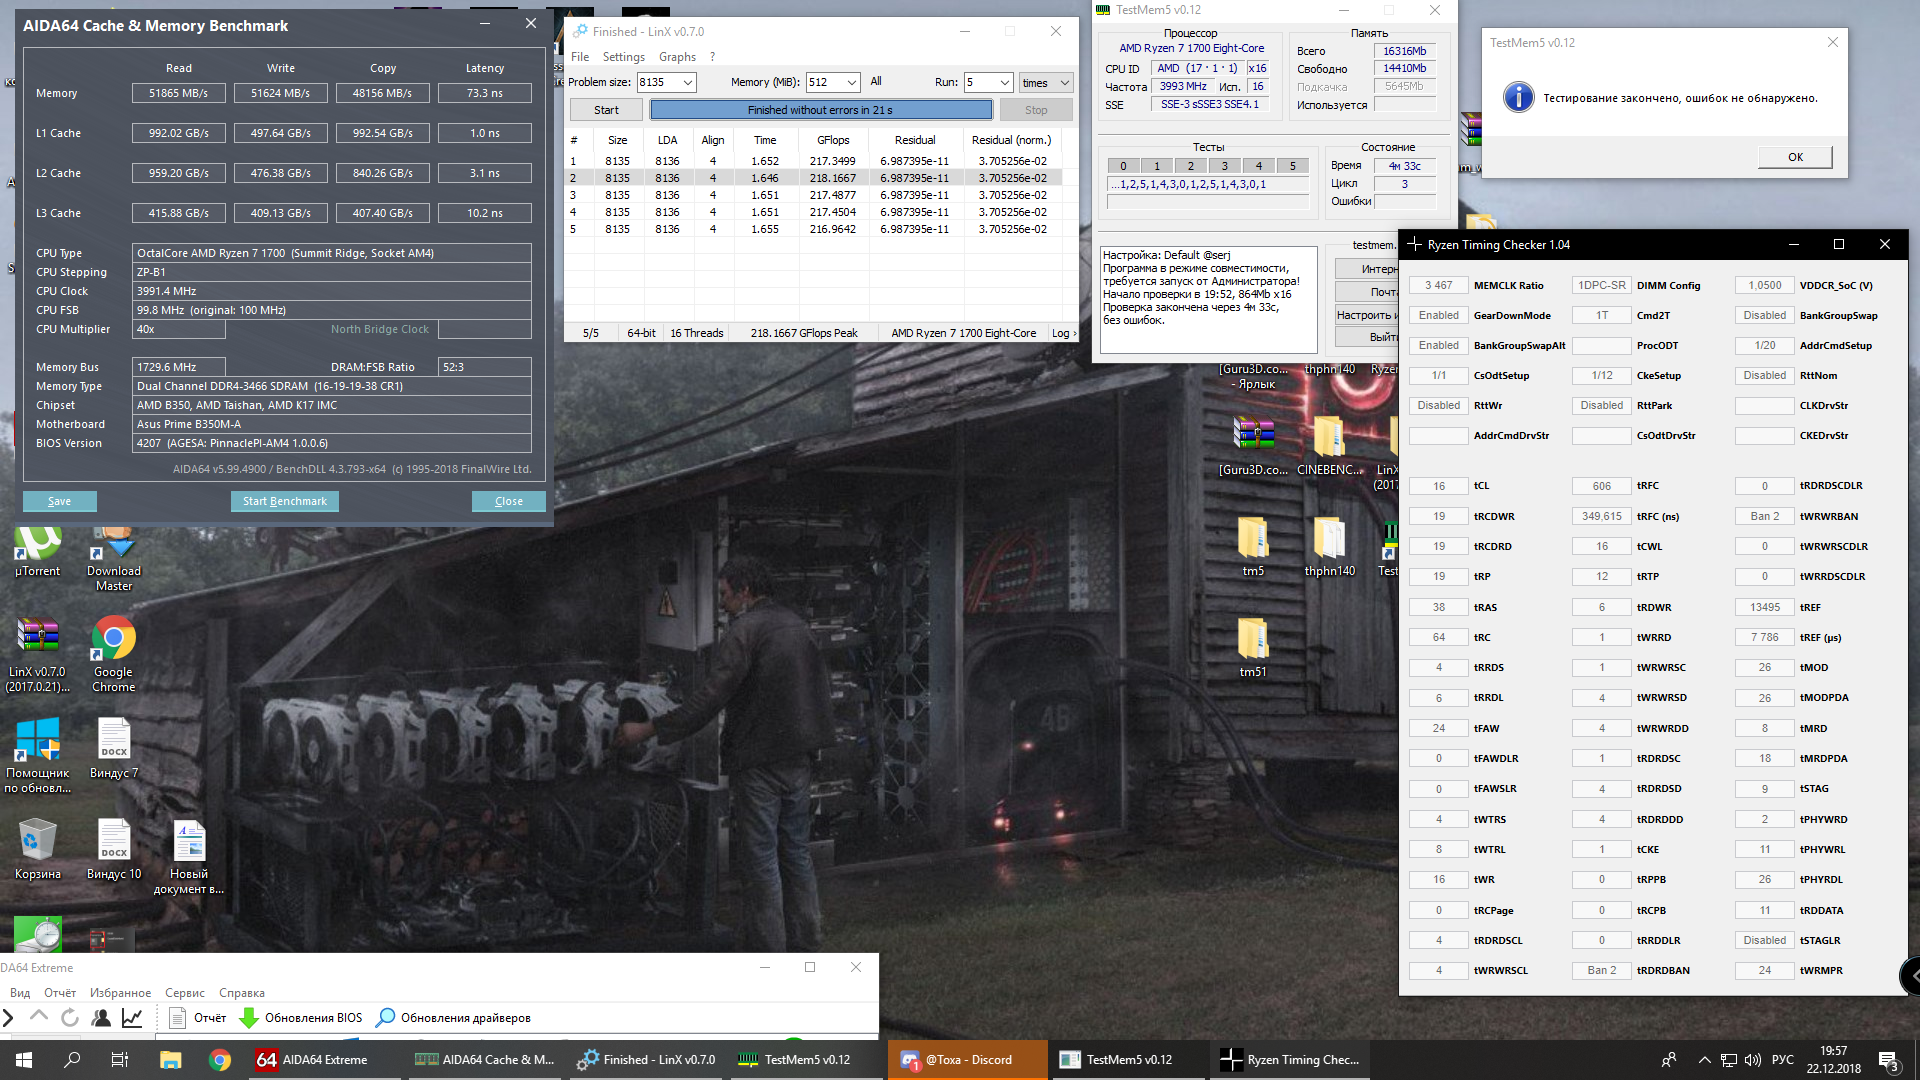Open the Сервис menu in AIDA64 Extreme
This screenshot has width=1920, height=1080.
tap(184, 993)
